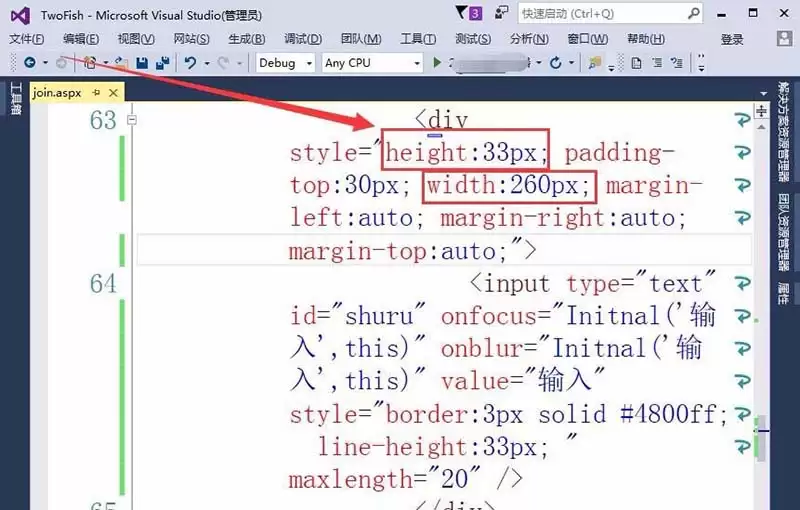Screen dimensions: 800x510
Task: Comment out the selected lines
Action: pyautogui.click(x=657, y=63)
